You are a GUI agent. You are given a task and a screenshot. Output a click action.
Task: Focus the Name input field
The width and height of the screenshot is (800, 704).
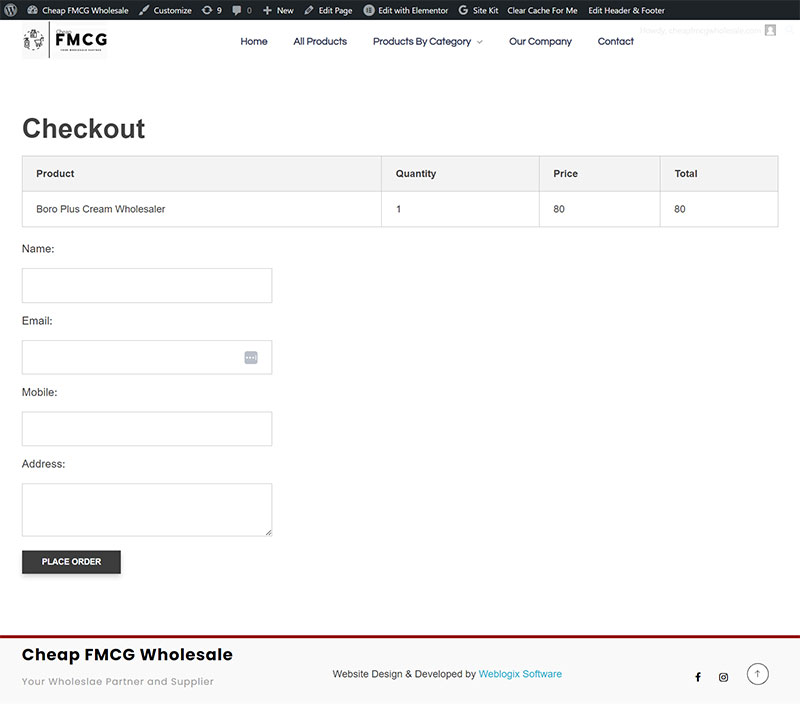pos(147,286)
